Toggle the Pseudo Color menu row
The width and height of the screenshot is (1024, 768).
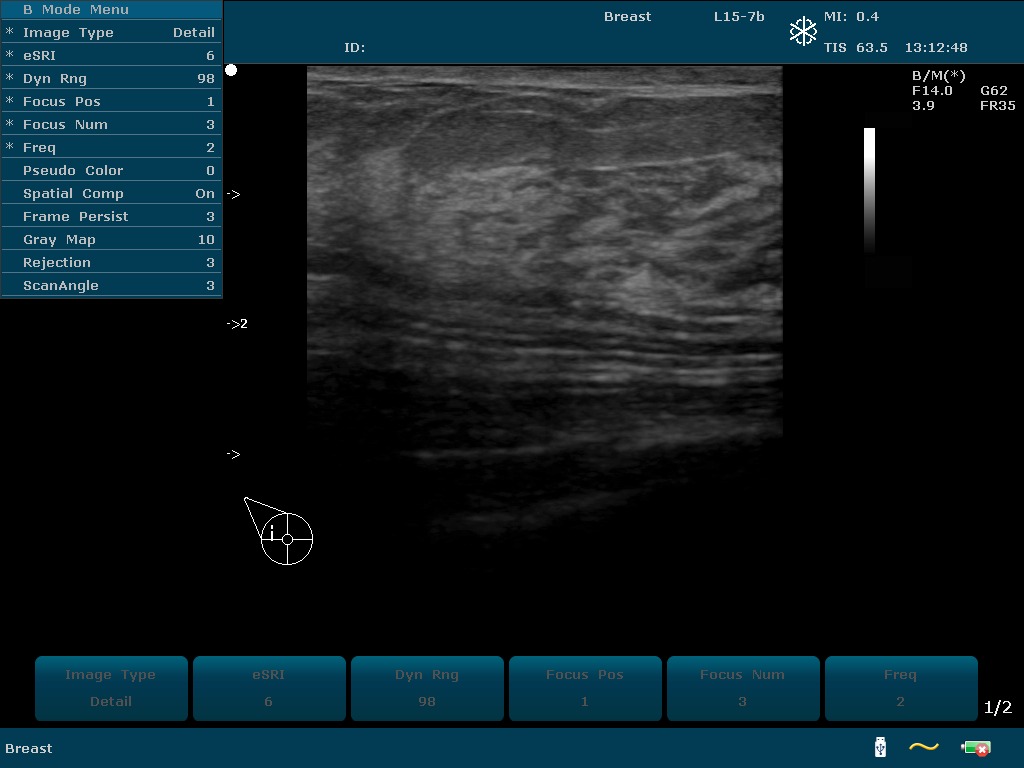click(111, 171)
